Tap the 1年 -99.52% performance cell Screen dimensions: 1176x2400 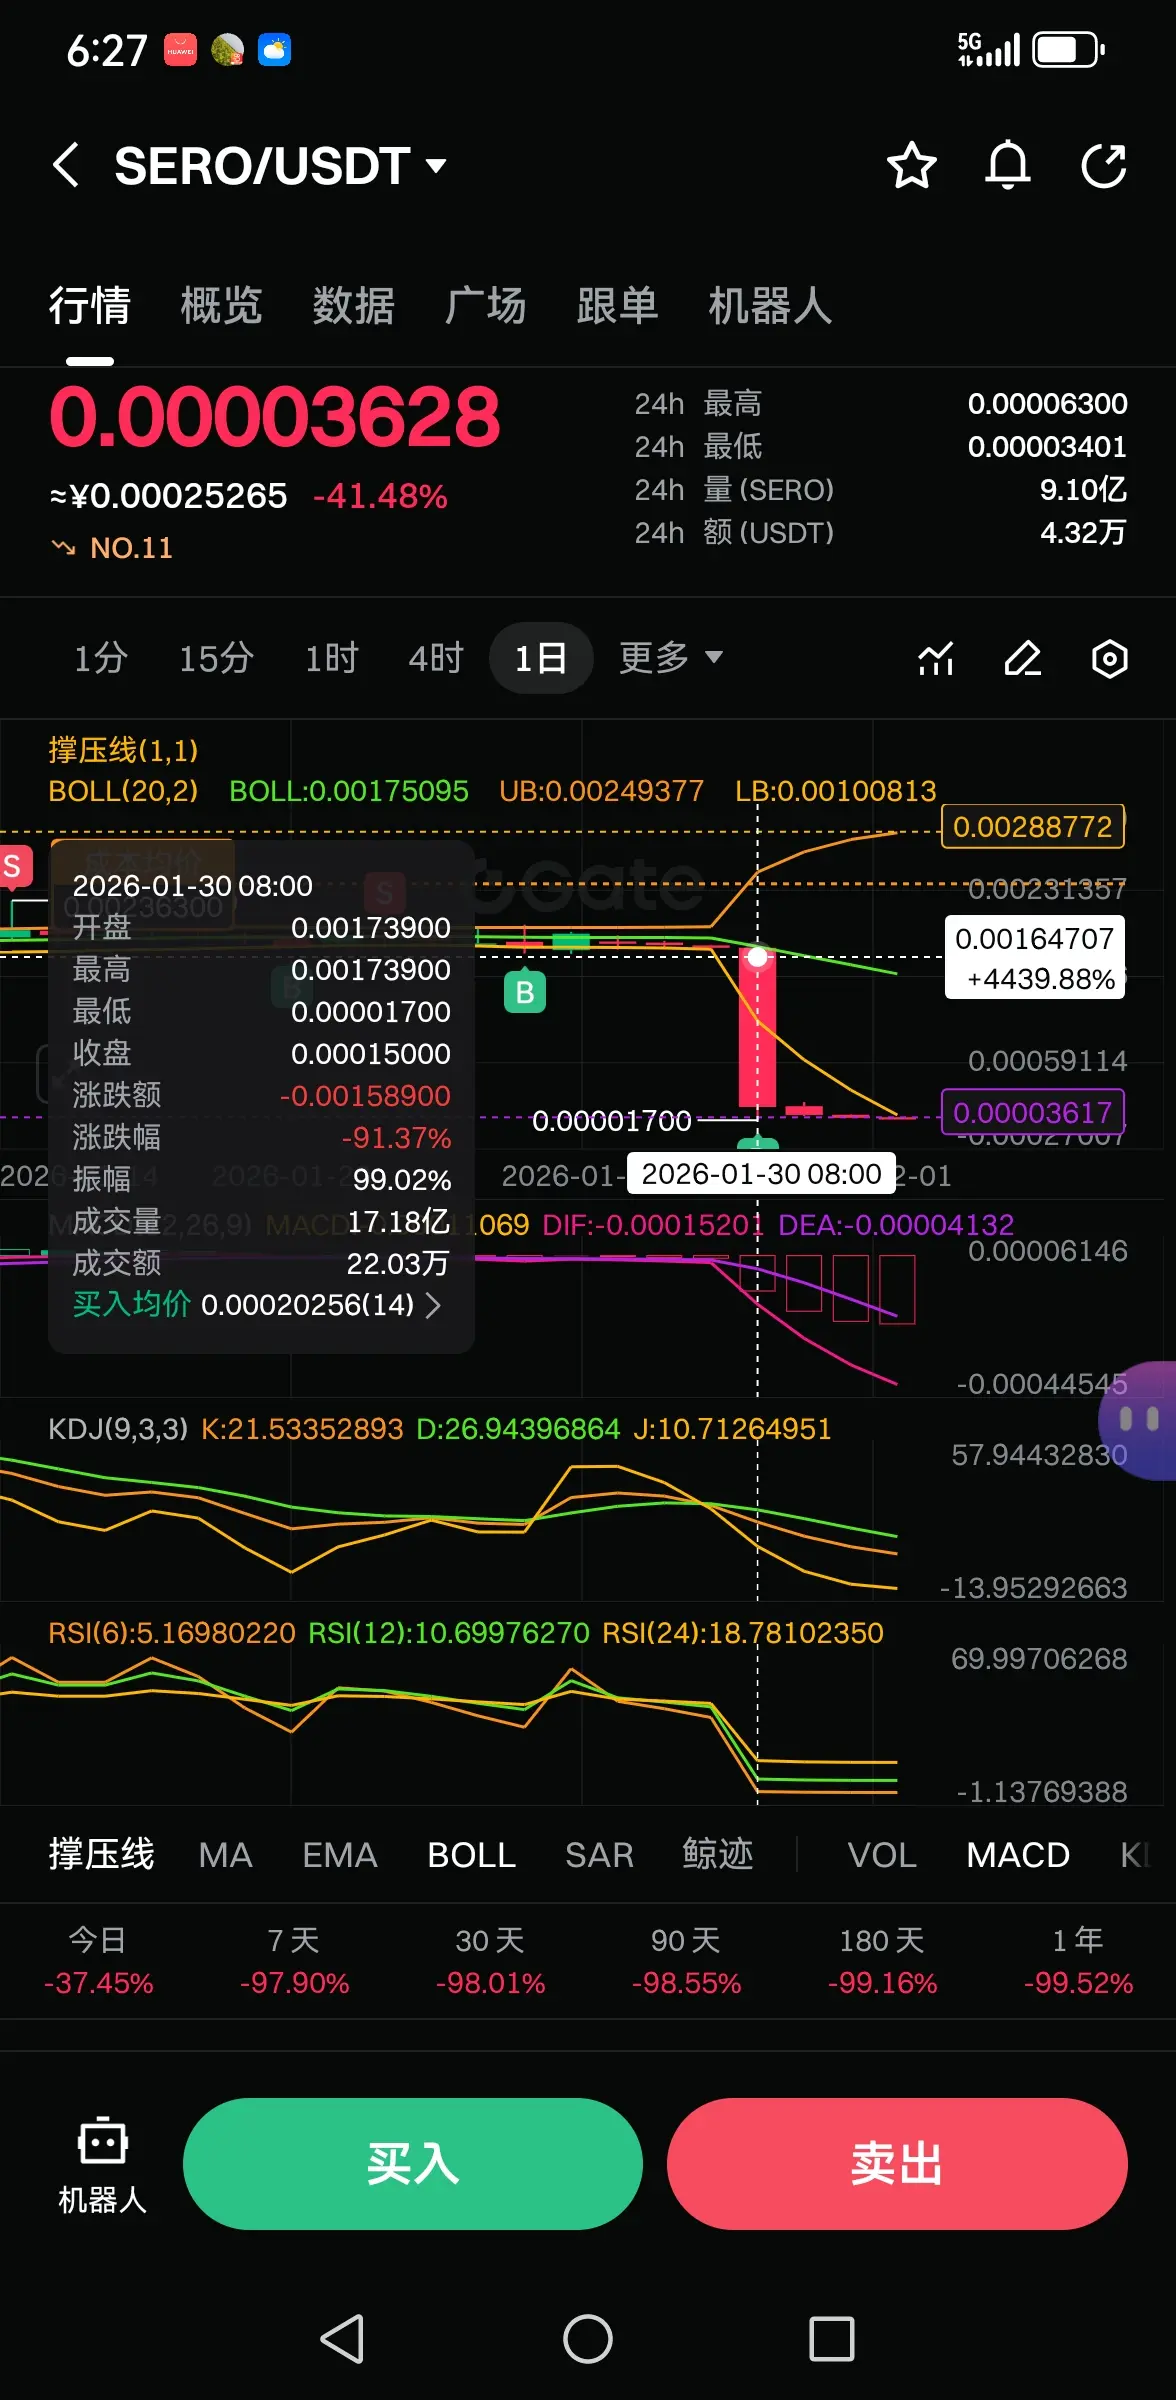pos(1078,1961)
